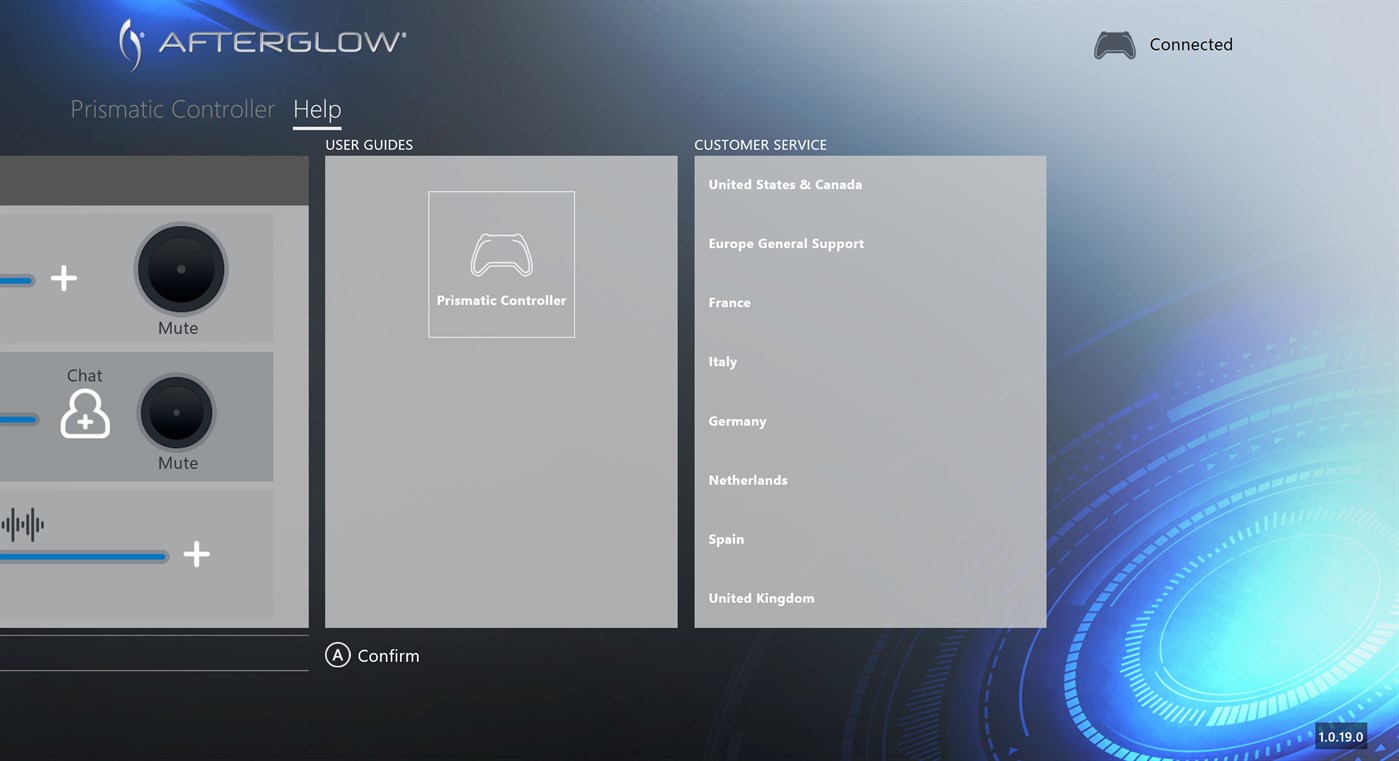1399x761 pixels.
Task: Click the plus beside the bottom audio slider
Action: 196,555
